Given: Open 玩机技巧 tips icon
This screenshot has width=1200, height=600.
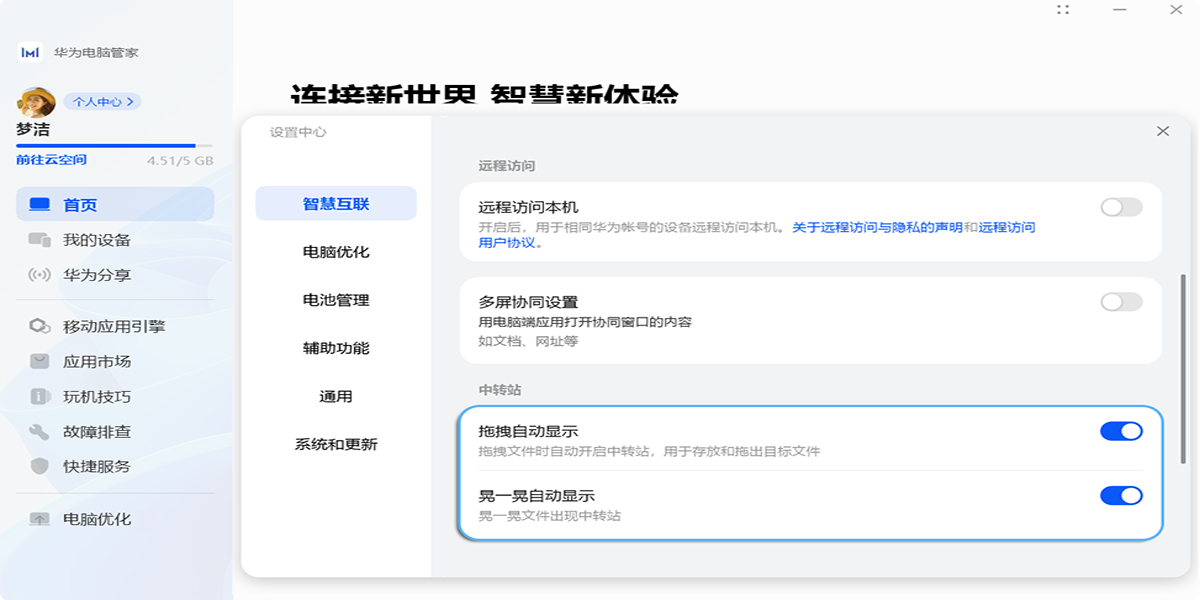Looking at the screenshot, I should tap(40, 397).
